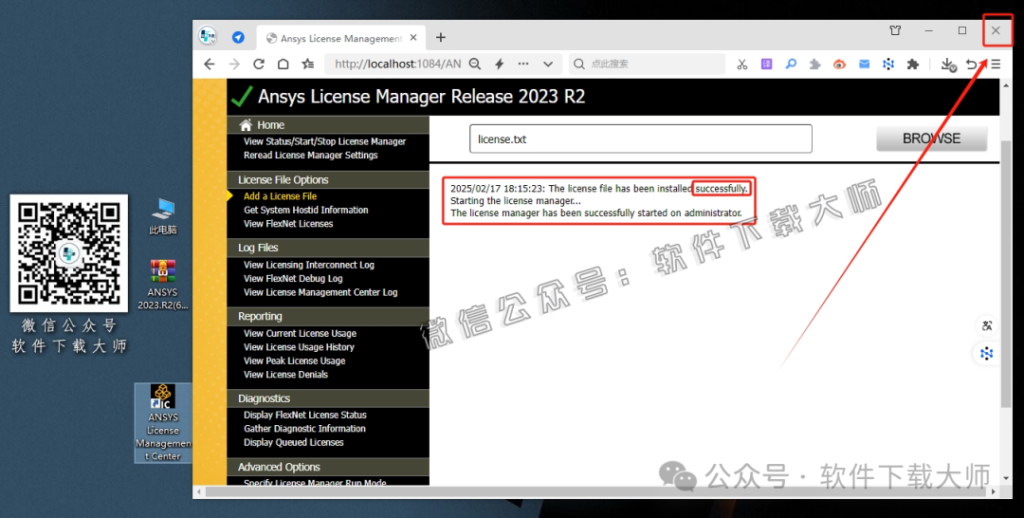
Task: Open View Peak License Usage
Action: 294,361
